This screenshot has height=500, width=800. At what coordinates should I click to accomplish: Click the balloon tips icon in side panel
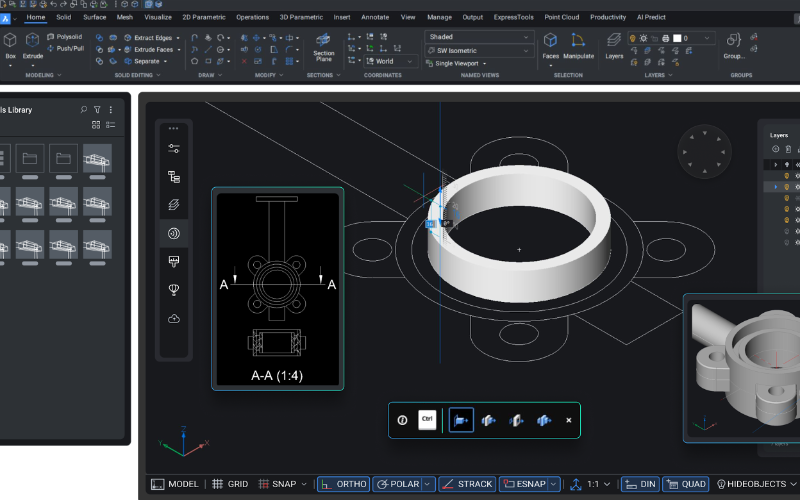174,290
